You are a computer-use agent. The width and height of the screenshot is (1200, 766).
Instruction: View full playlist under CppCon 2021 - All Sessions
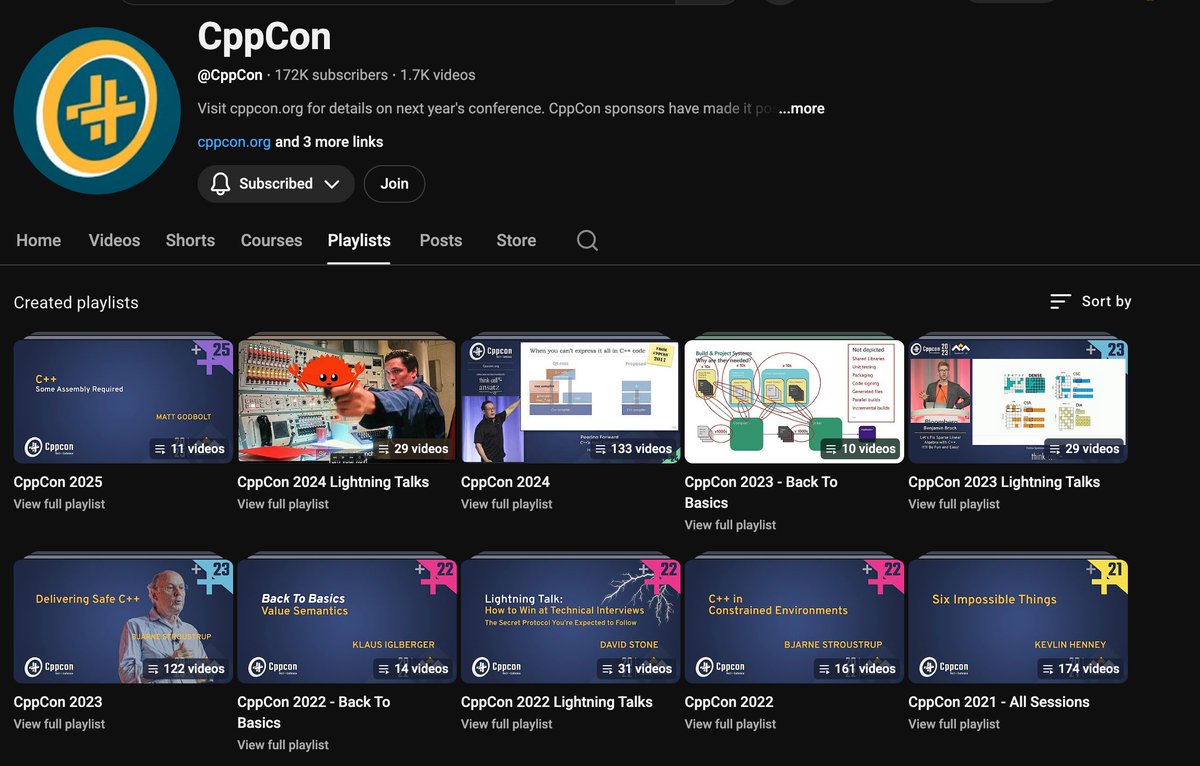click(954, 724)
